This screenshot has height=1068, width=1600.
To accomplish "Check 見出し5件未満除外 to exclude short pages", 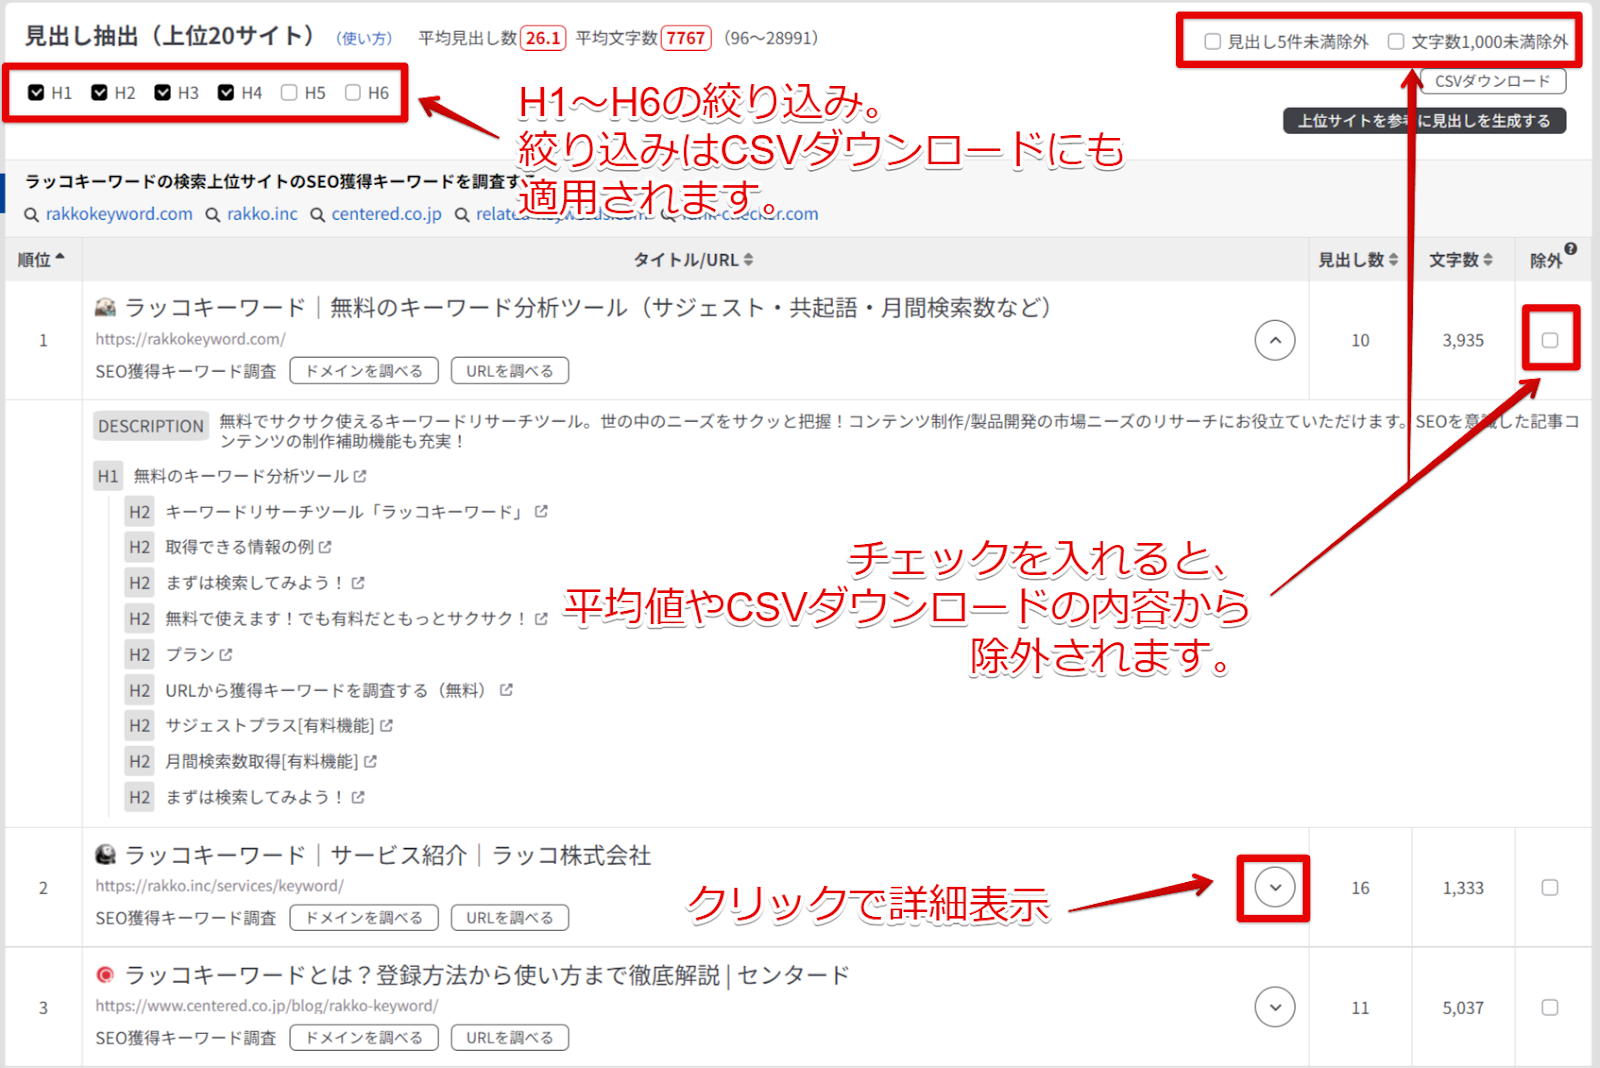I will [x=1212, y=42].
